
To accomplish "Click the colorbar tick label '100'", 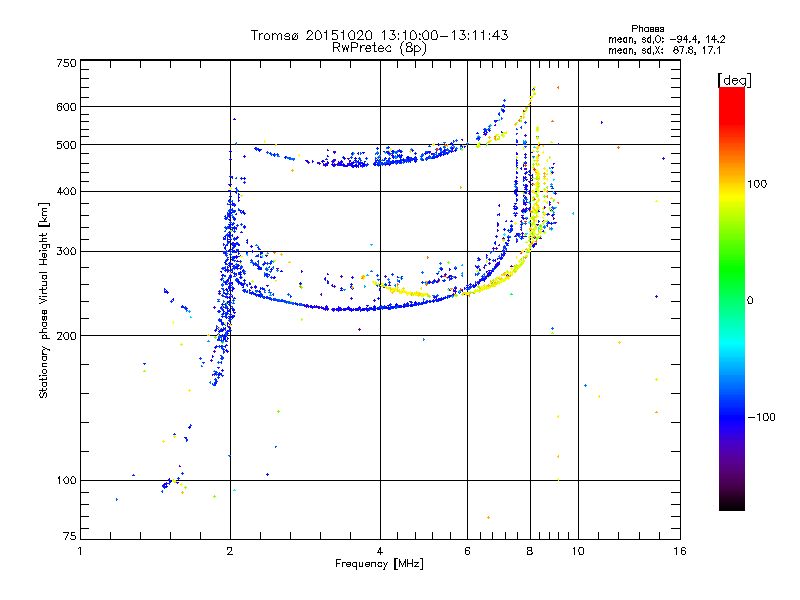I will tap(757, 184).
